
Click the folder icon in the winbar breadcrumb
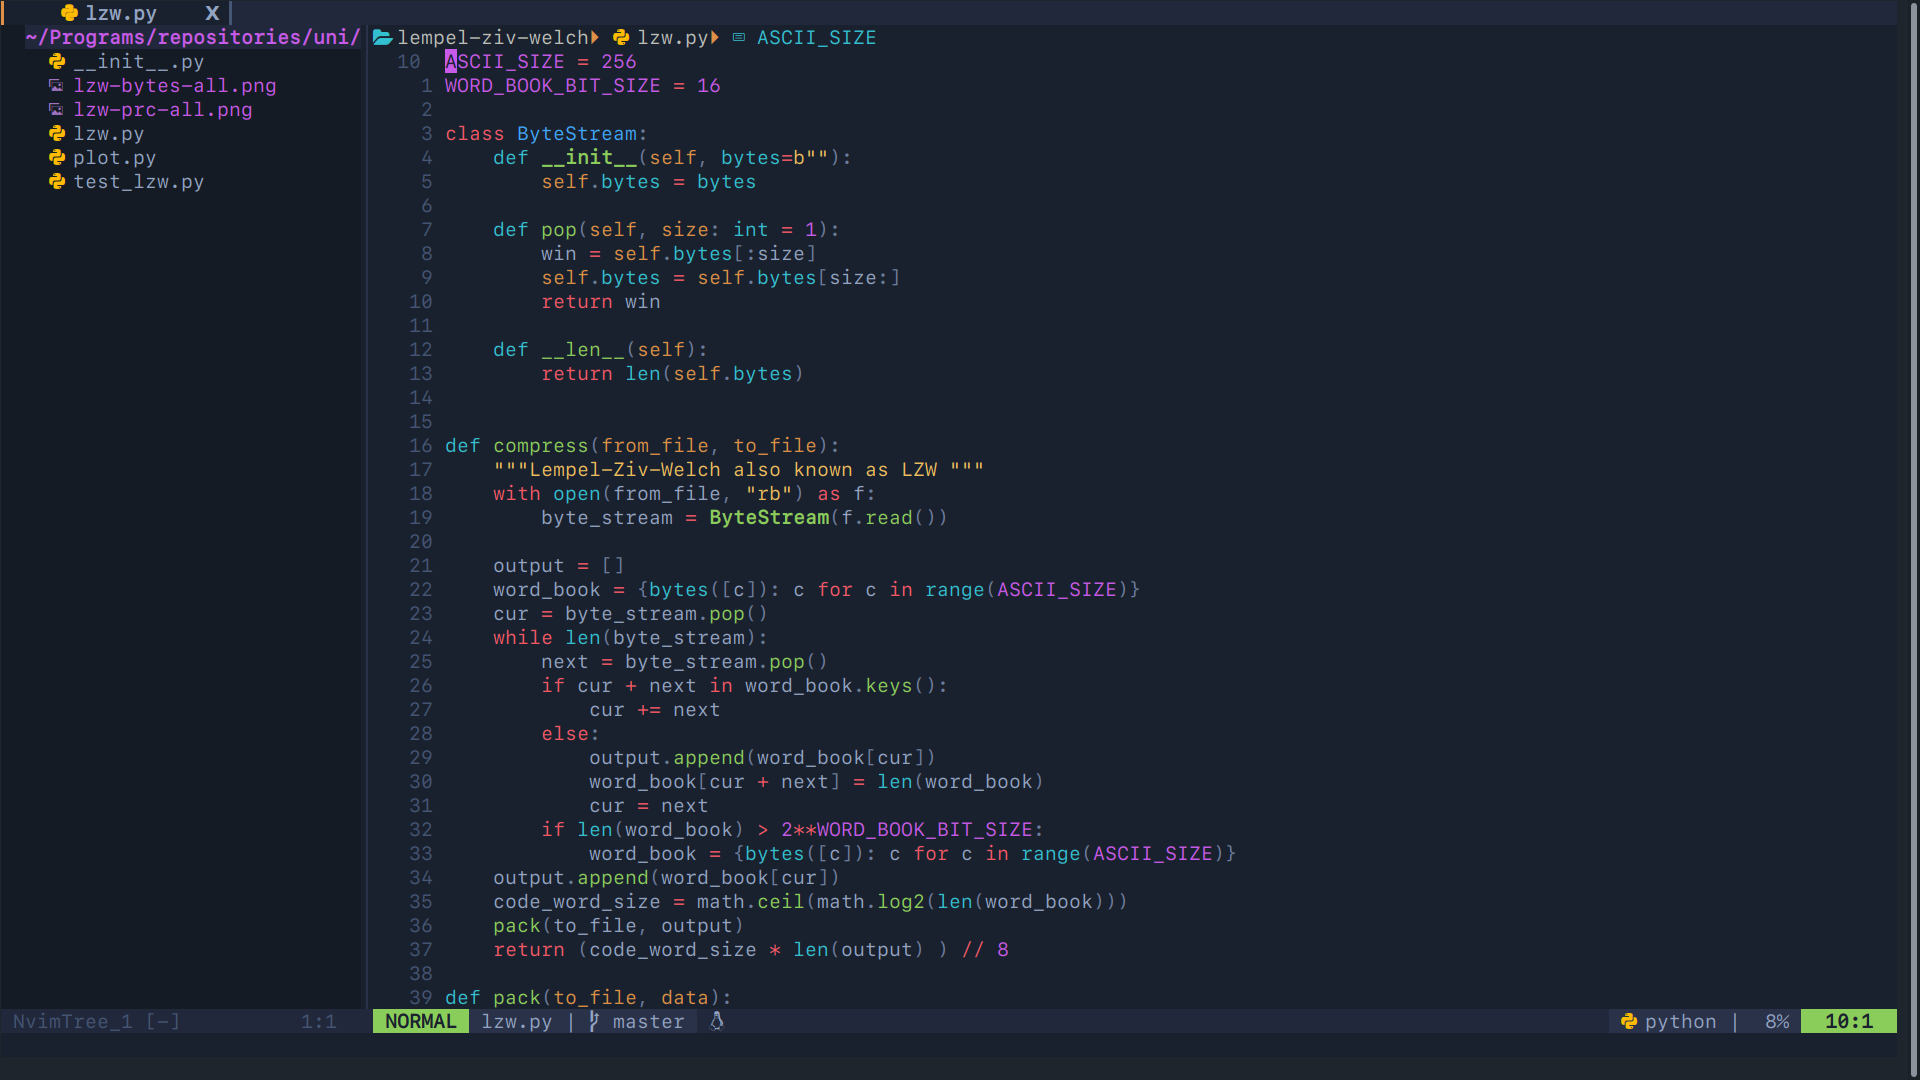pos(382,38)
